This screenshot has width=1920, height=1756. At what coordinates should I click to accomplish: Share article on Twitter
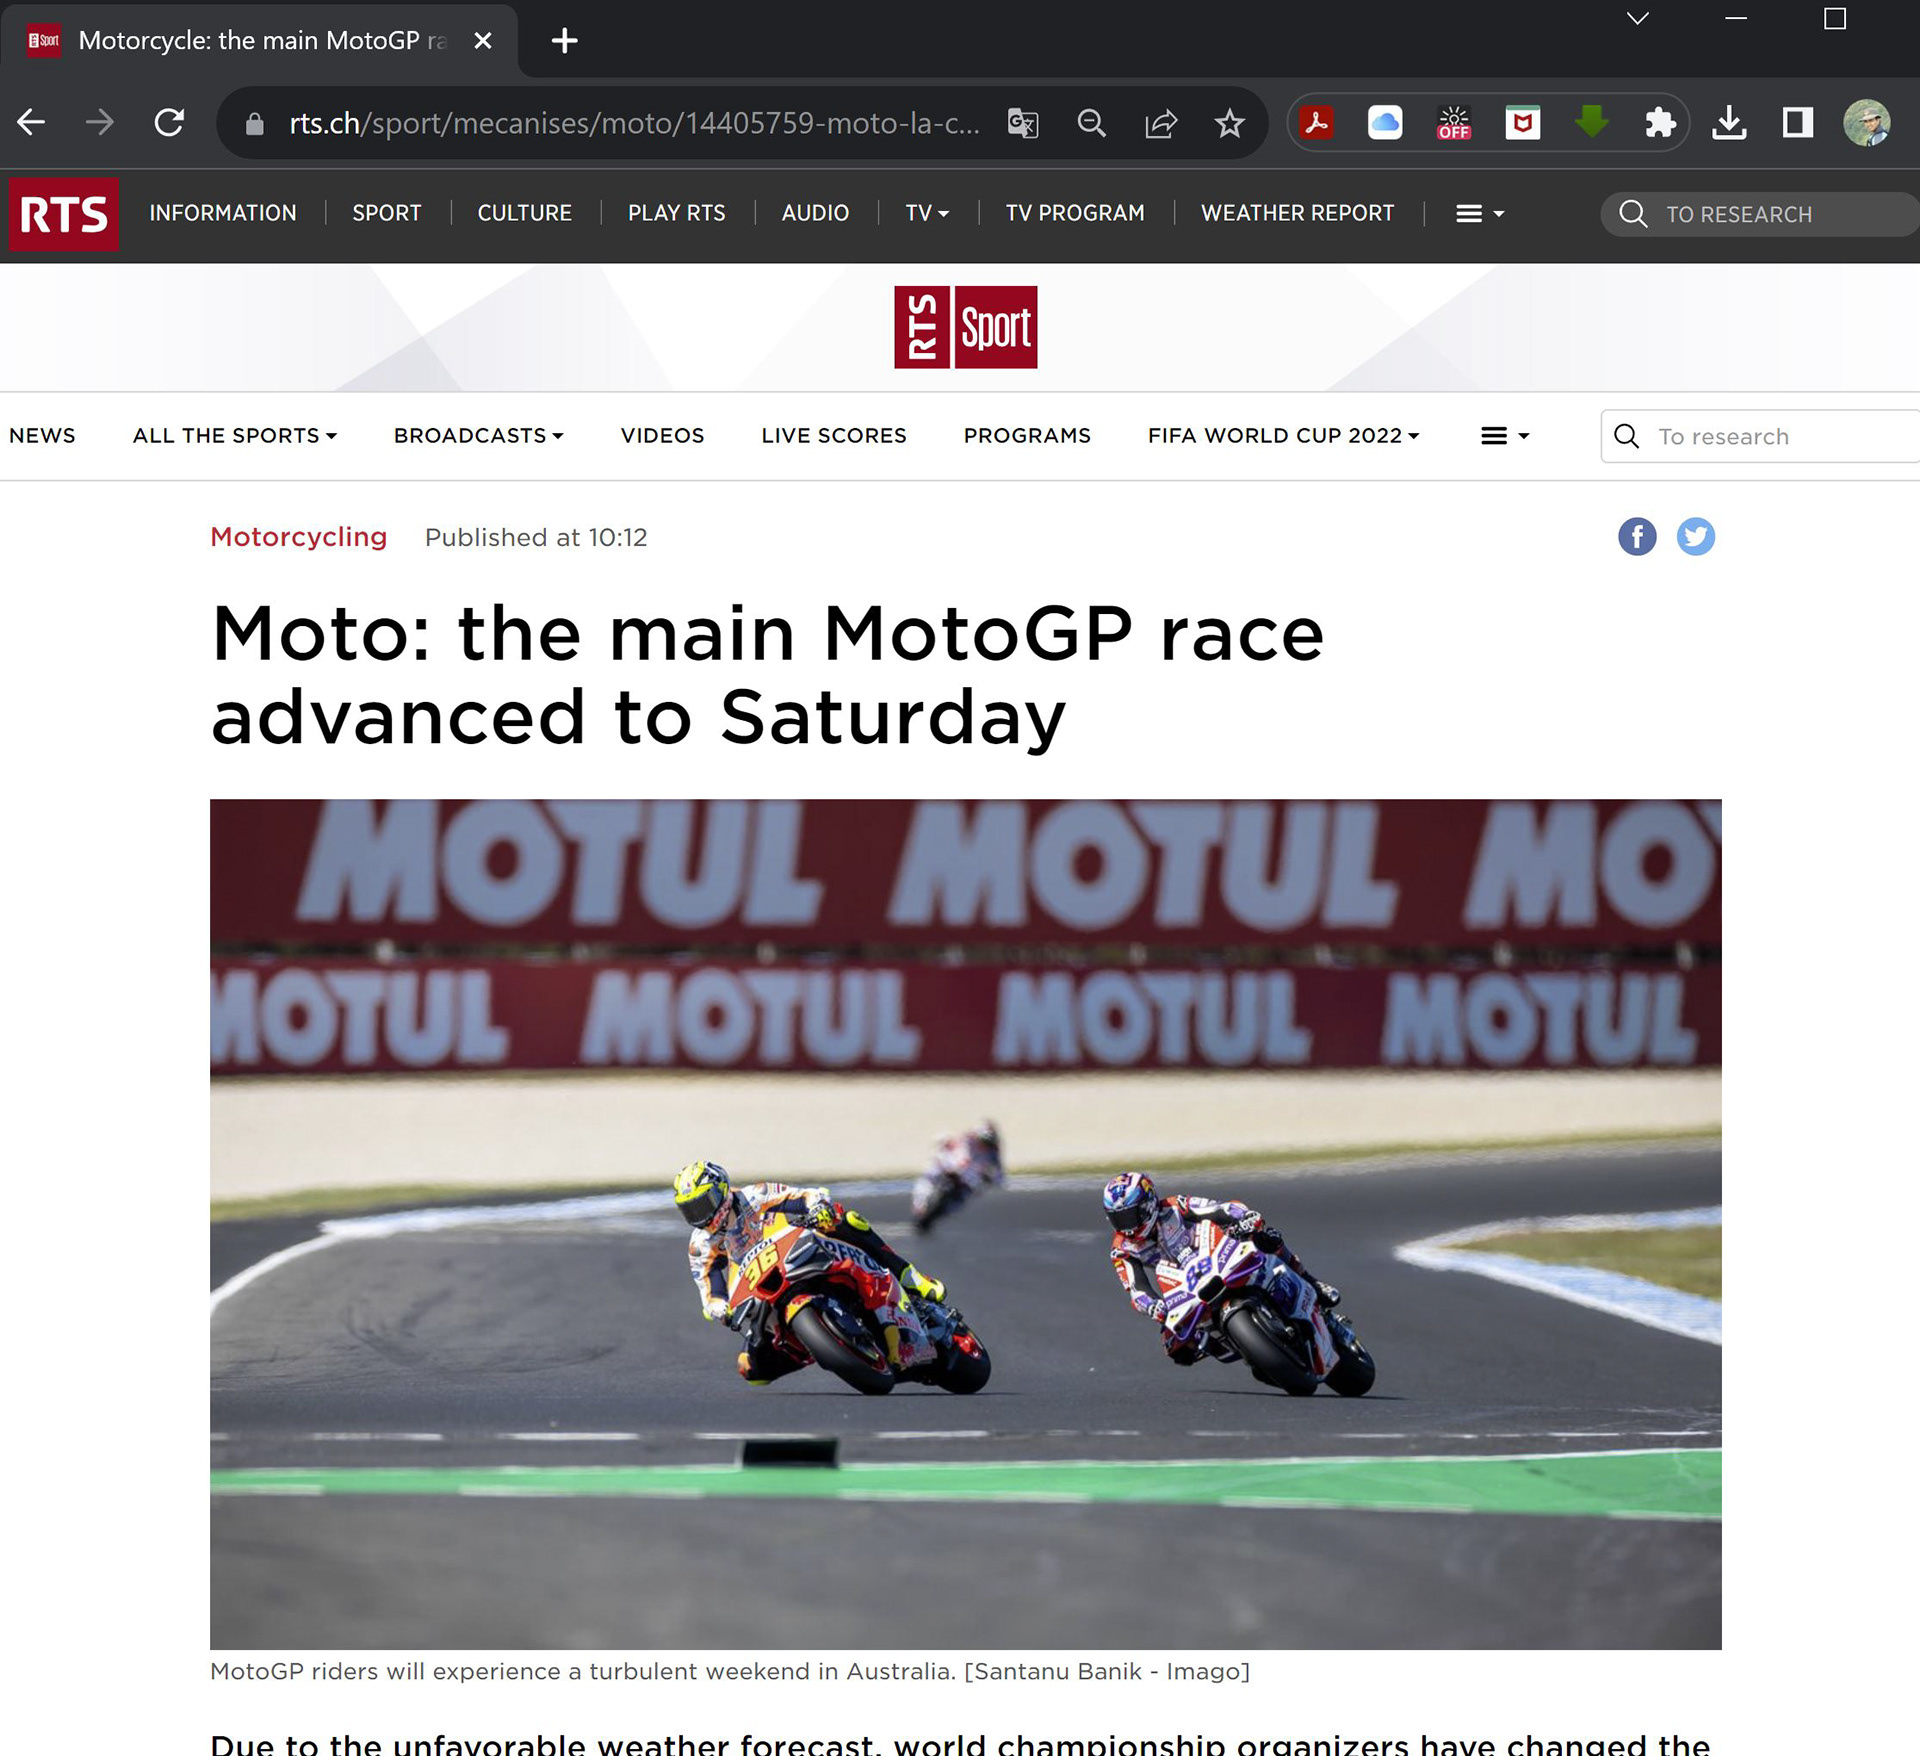1695,537
